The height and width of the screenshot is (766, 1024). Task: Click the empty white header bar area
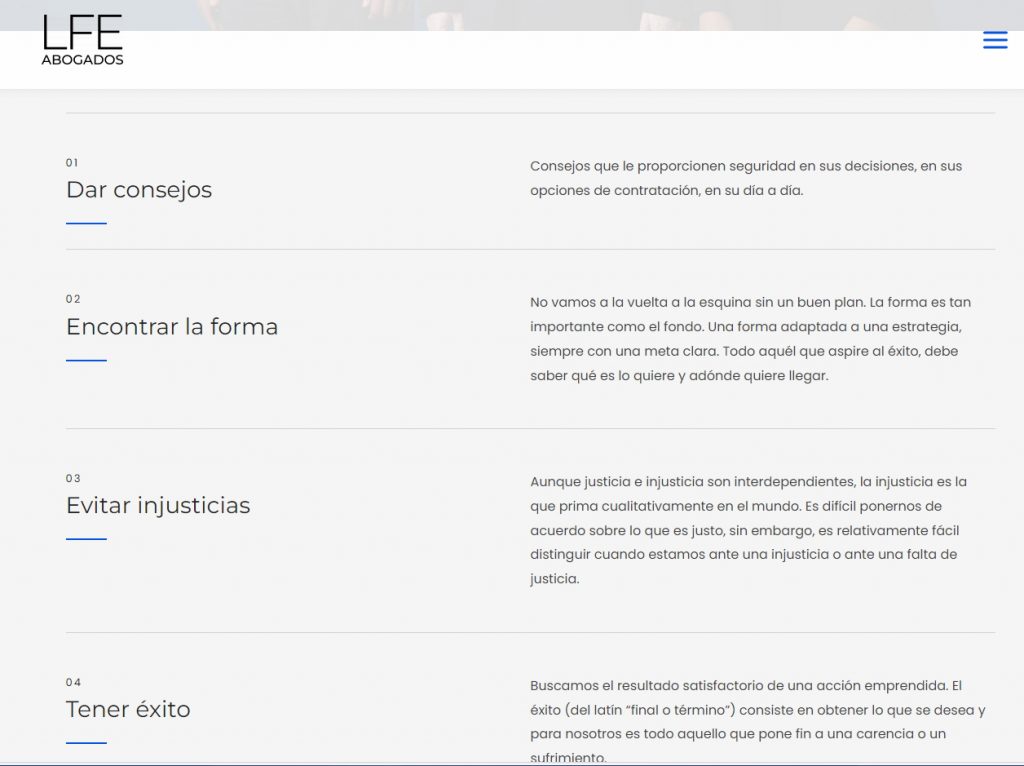click(550, 60)
